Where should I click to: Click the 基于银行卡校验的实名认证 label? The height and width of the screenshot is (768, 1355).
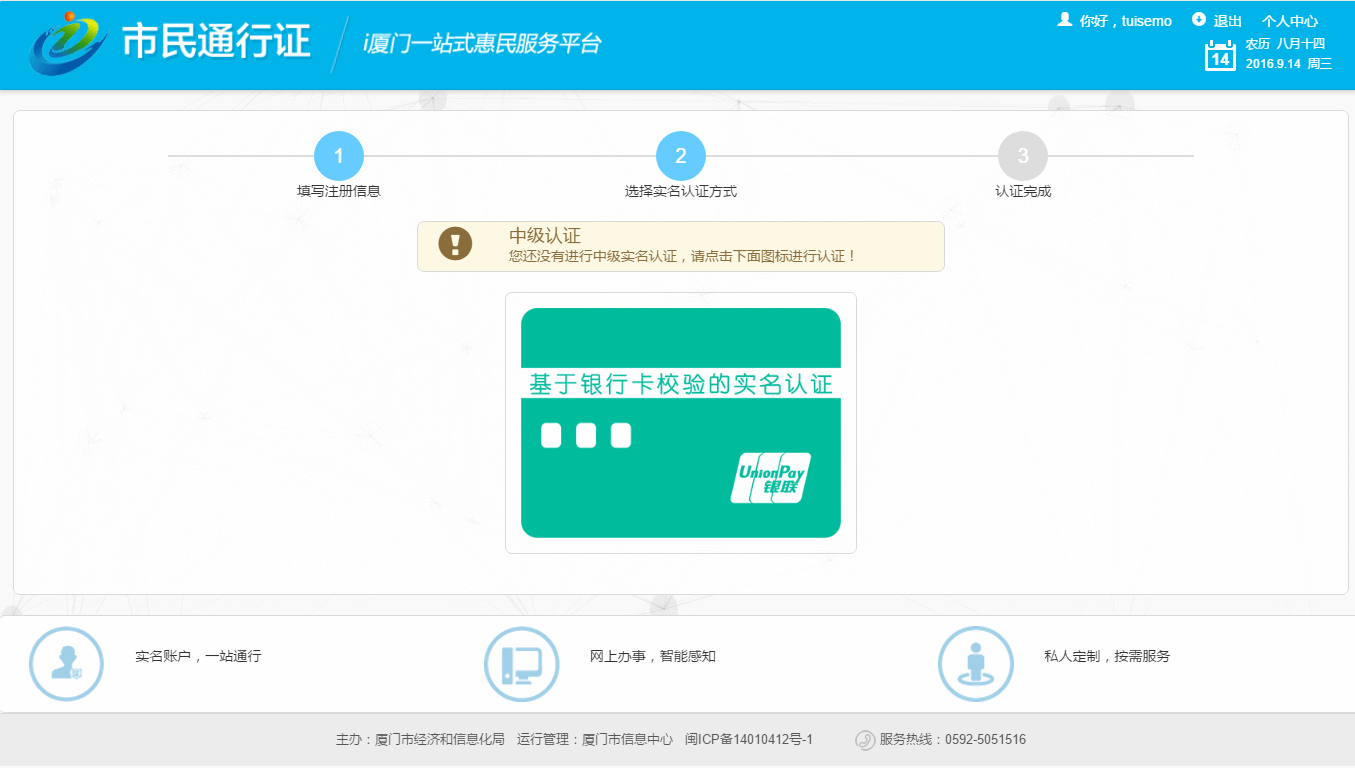pos(681,384)
